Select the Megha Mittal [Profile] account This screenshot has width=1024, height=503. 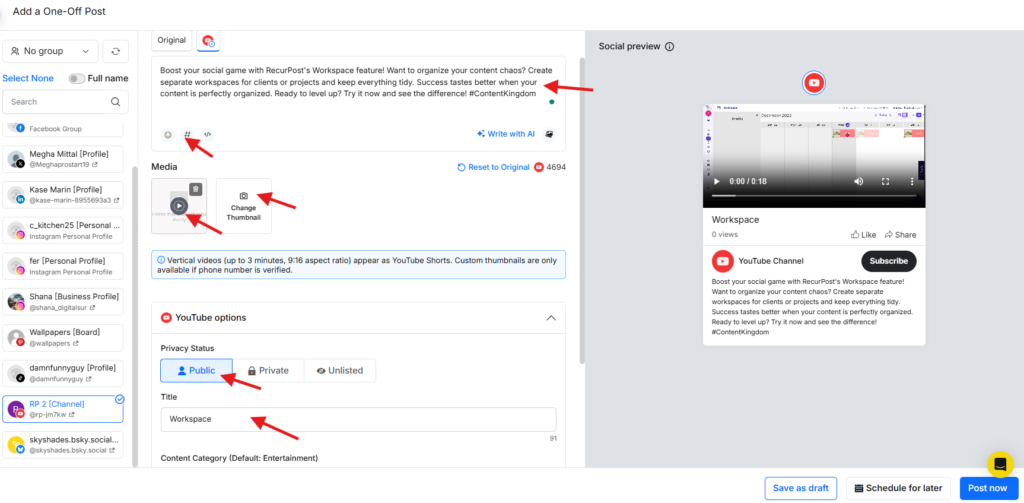(x=63, y=159)
